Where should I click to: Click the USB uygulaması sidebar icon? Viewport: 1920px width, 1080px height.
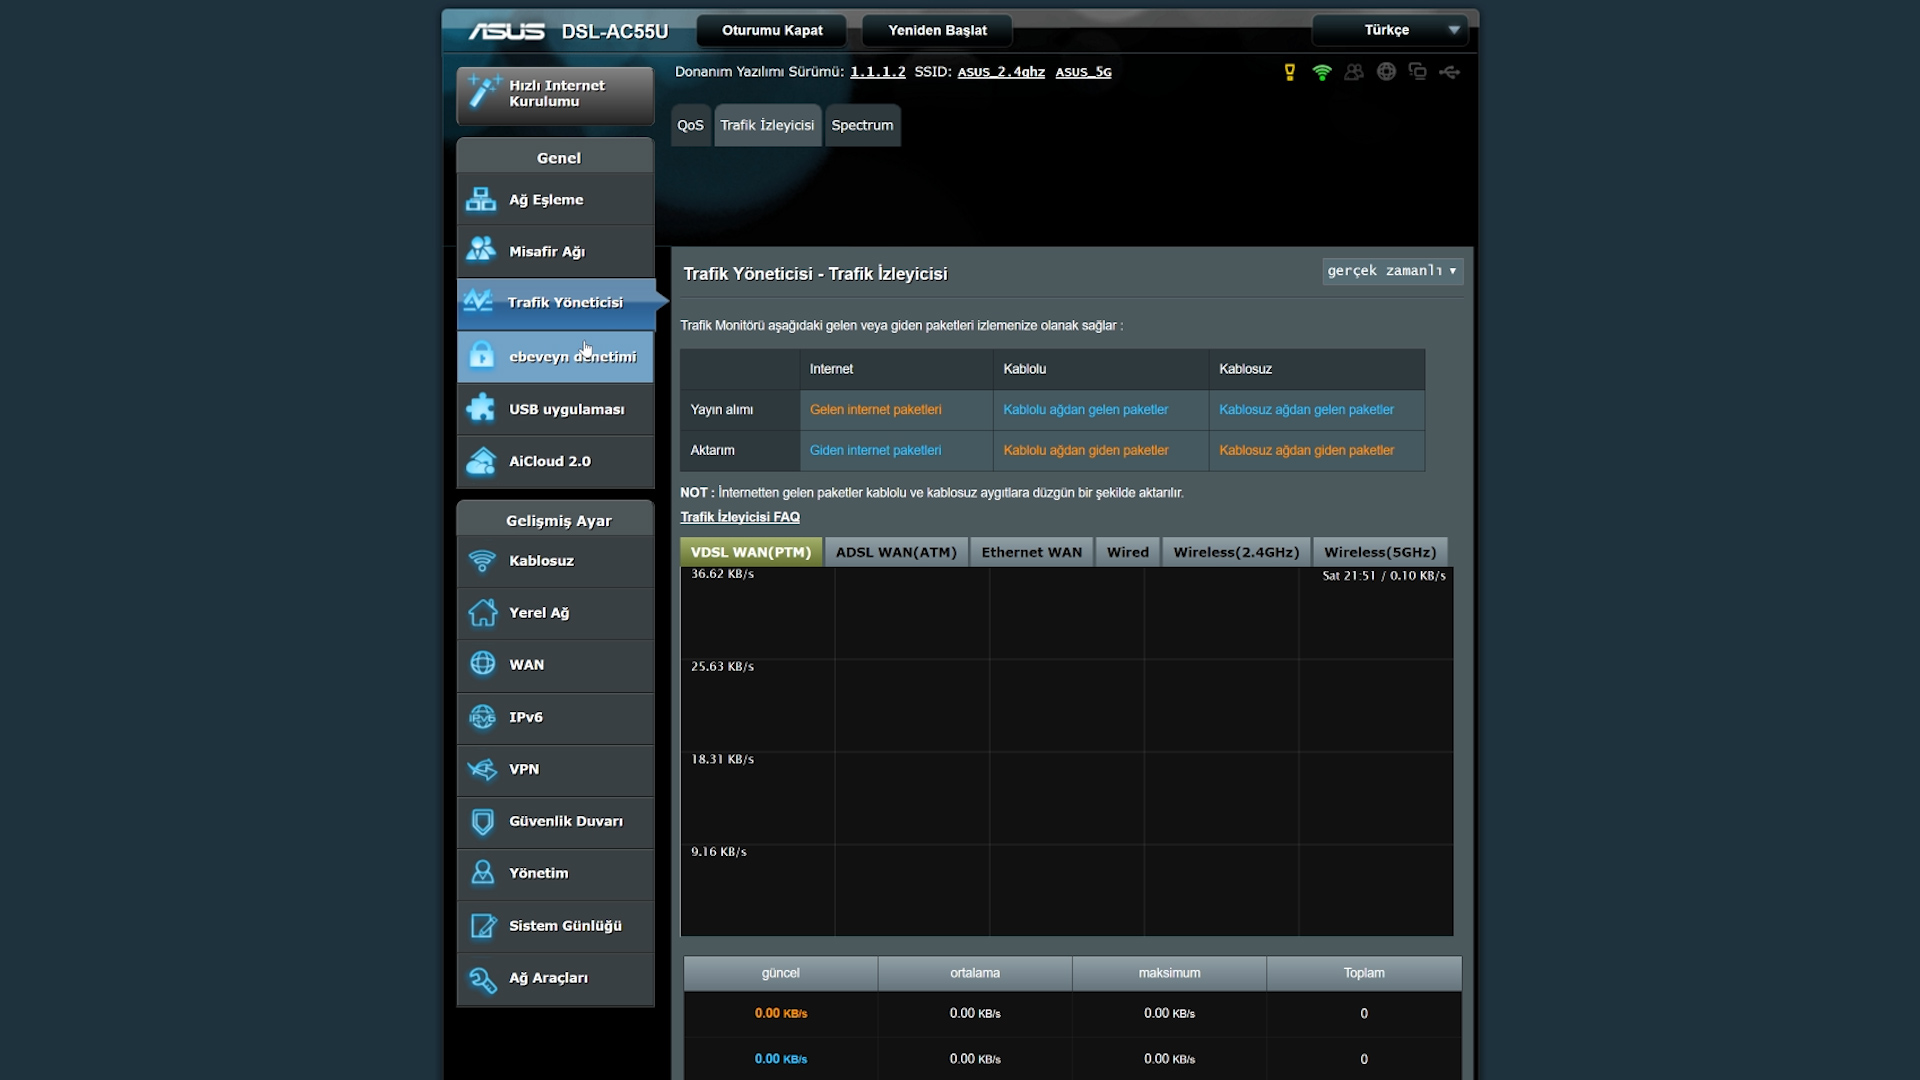(479, 407)
